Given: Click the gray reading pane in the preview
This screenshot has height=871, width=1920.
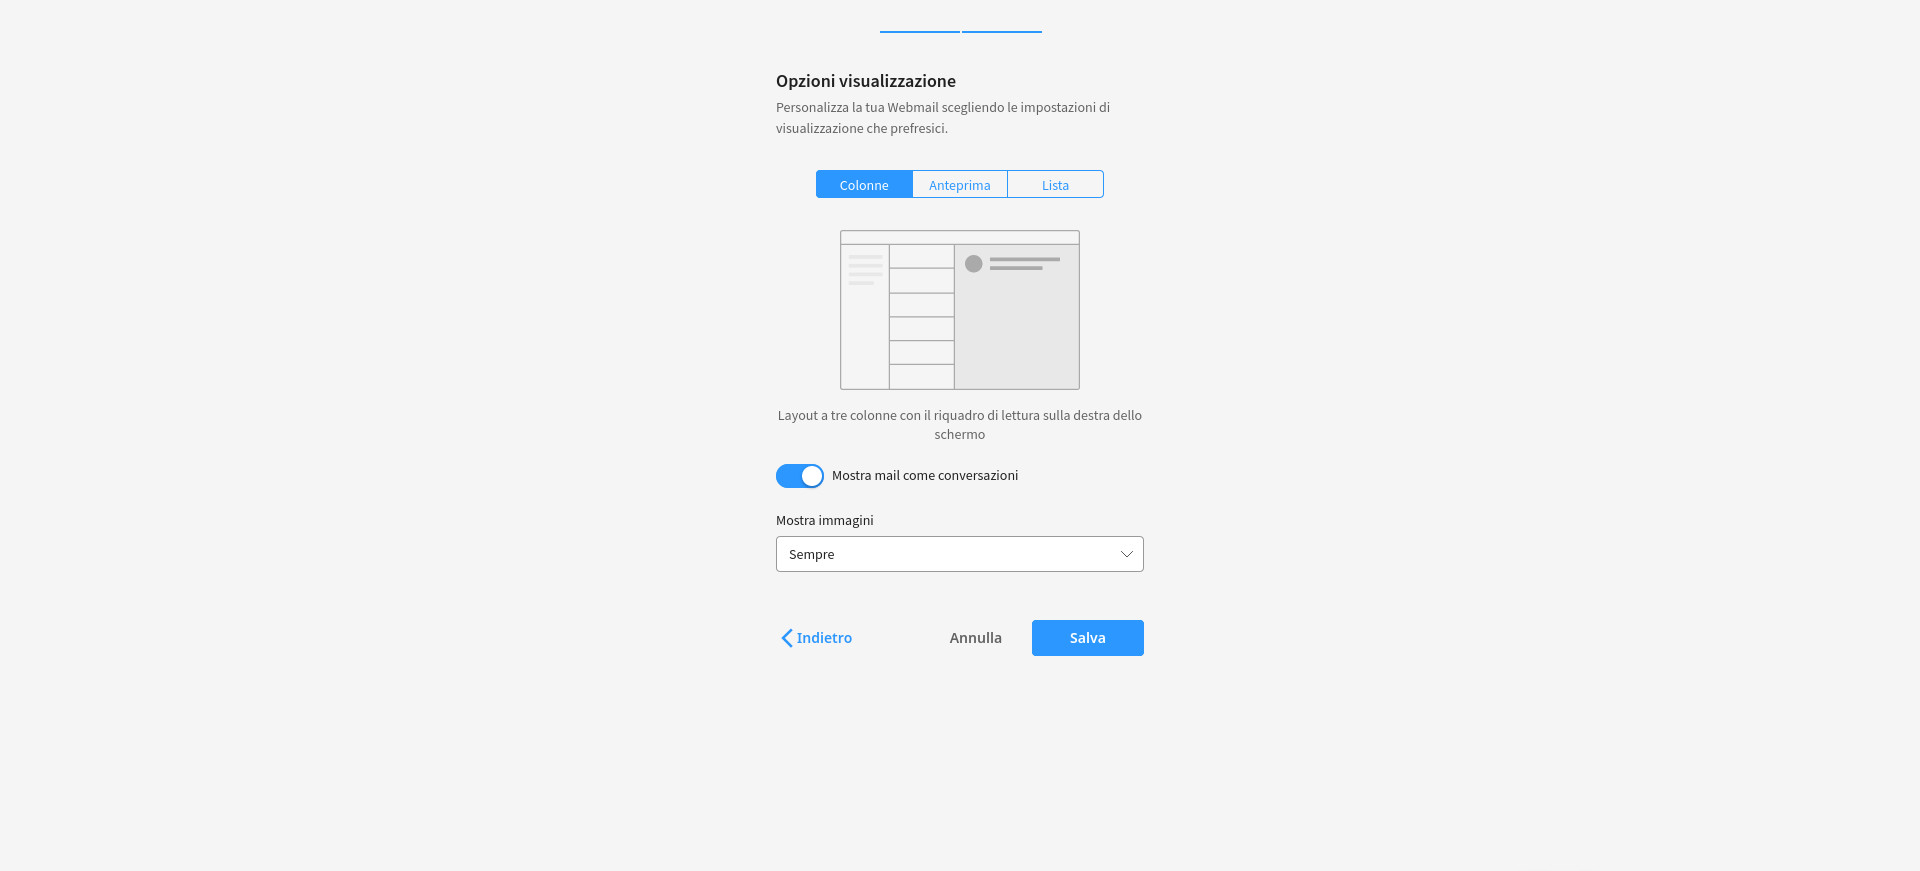Looking at the screenshot, I should coord(1017,317).
